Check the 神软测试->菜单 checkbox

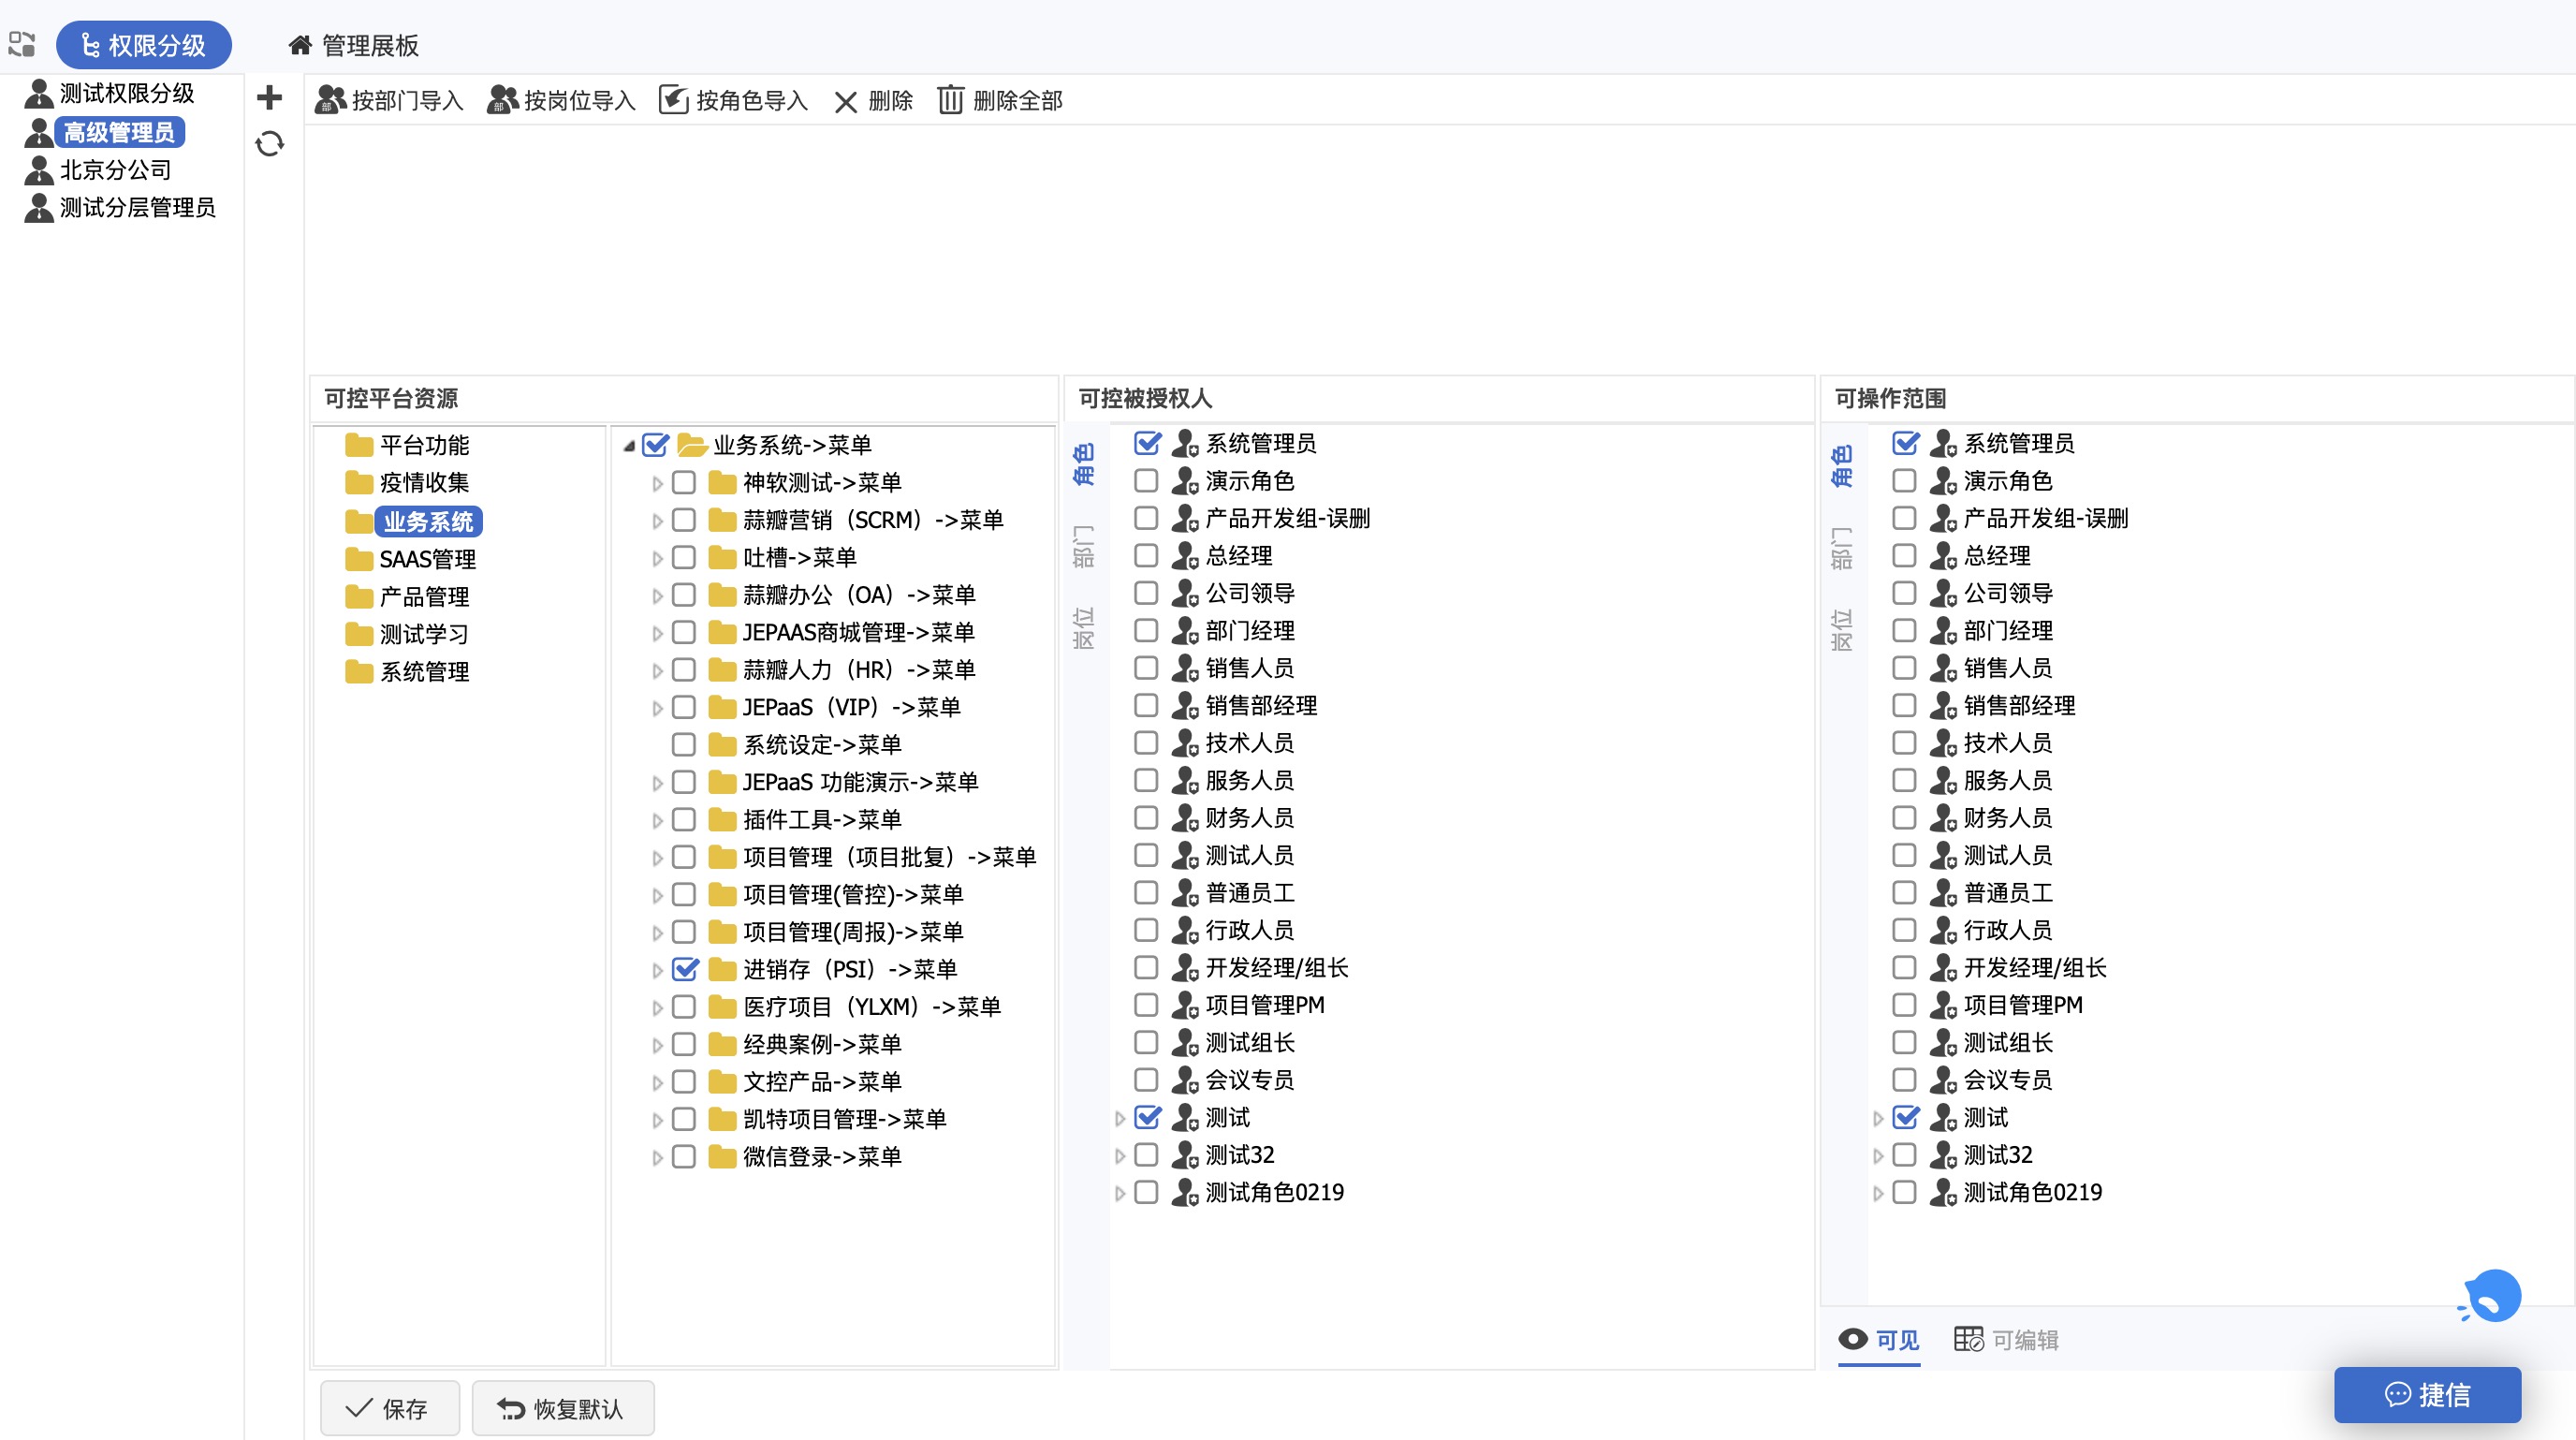(684, 483)
